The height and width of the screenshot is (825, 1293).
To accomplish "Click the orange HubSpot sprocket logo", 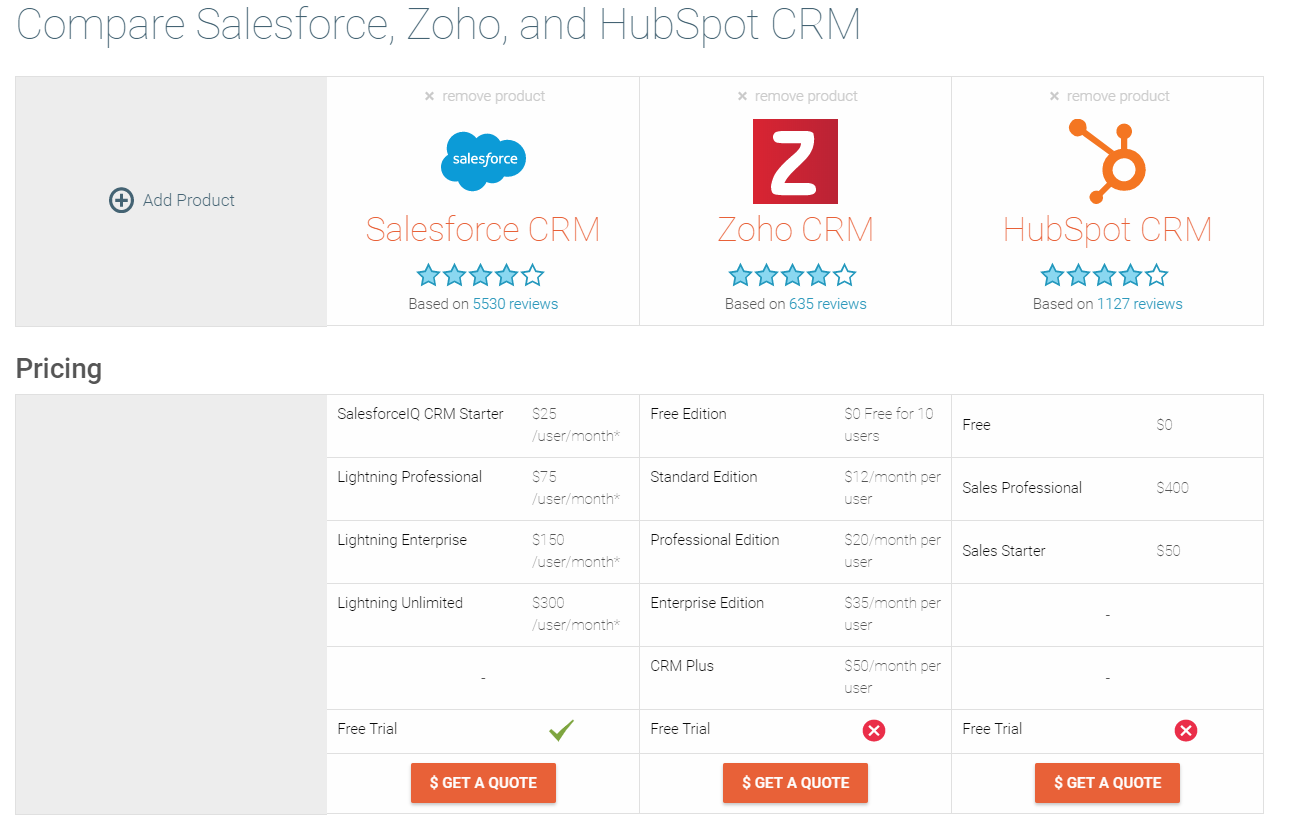I will 1107,160.
